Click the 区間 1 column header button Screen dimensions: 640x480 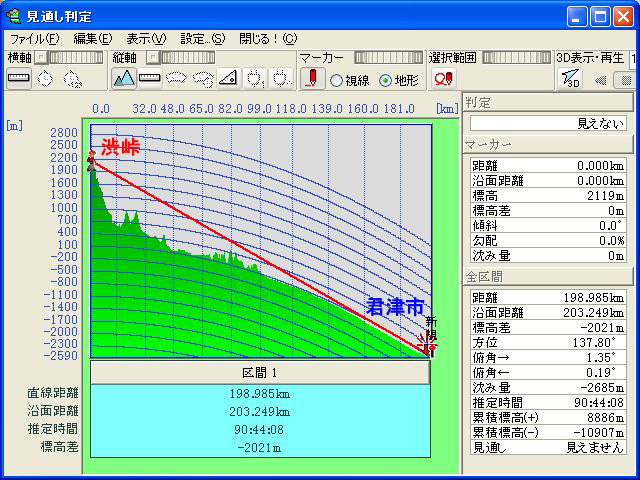pyautogui.click(x=260, y=372)
